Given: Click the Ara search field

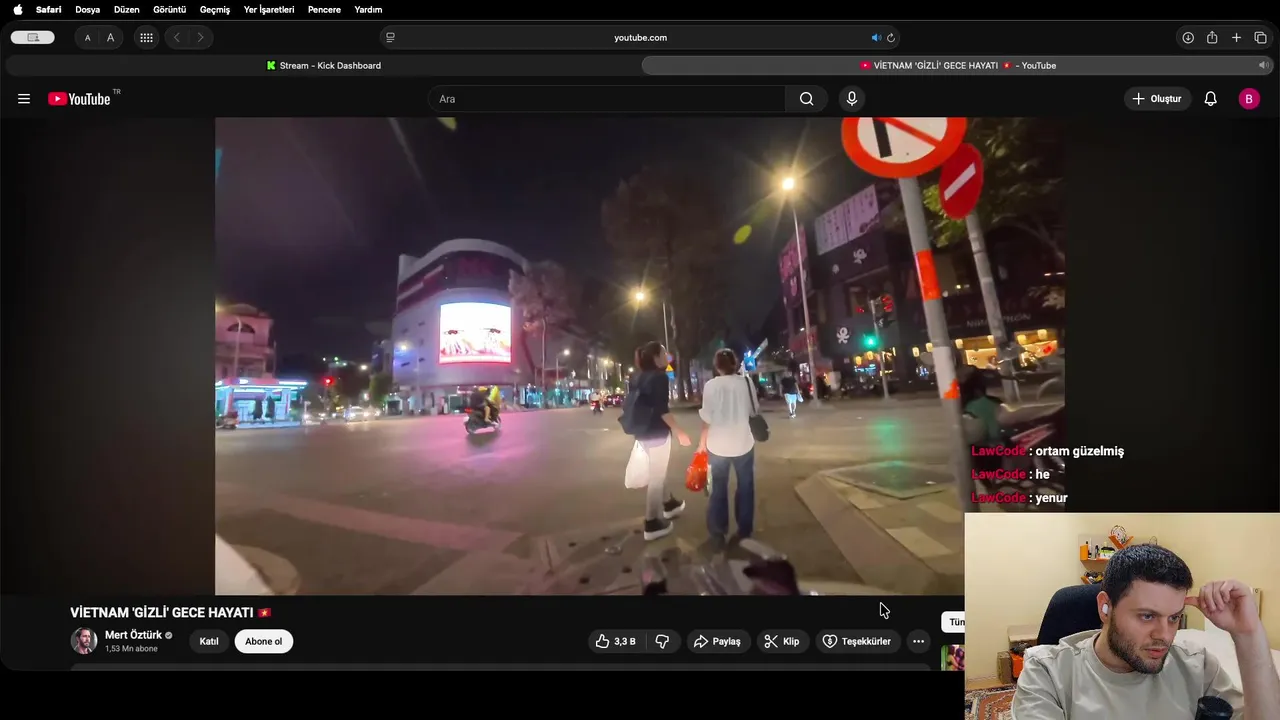Looking at the screenshot, I should [607, 99].
